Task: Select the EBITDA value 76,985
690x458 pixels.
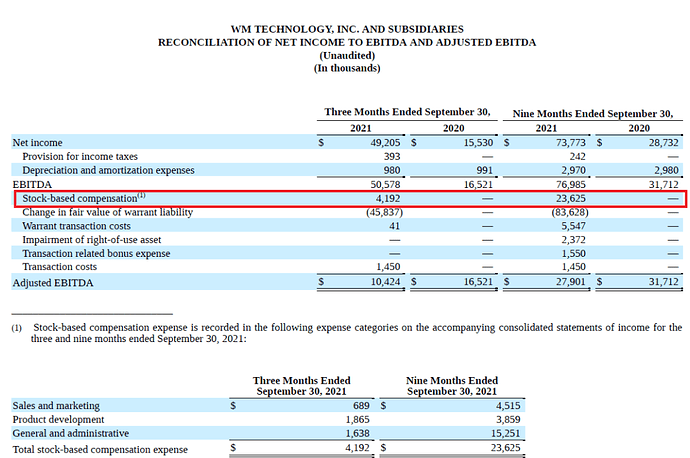Action: pyautogui.click(x=571, y=184)
